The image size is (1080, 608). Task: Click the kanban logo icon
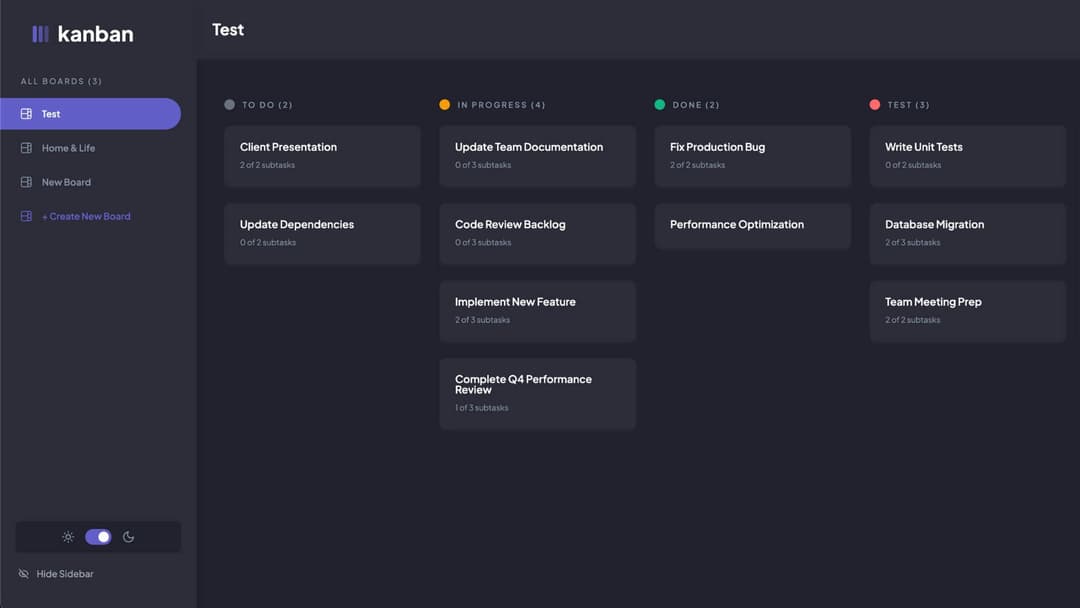pos(40,33)
